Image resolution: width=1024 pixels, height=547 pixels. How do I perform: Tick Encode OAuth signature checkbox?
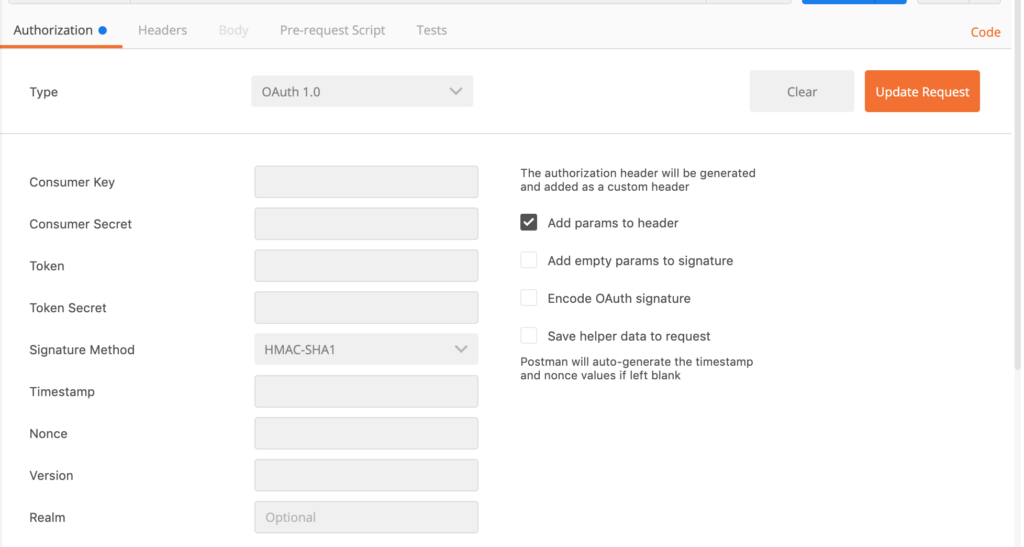(528, 298)
